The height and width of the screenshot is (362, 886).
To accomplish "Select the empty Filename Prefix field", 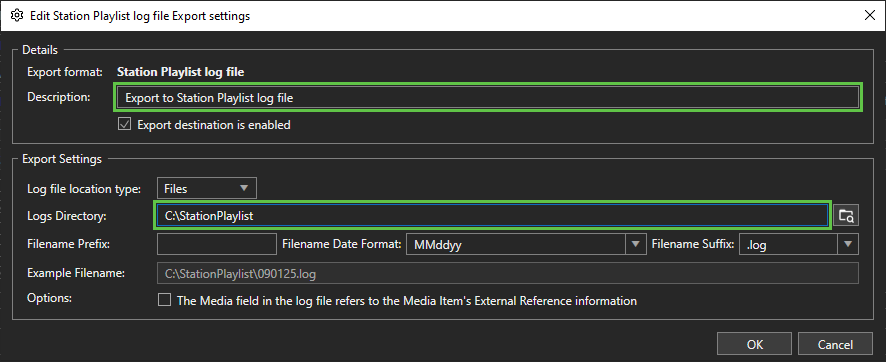I will [217, 245].
